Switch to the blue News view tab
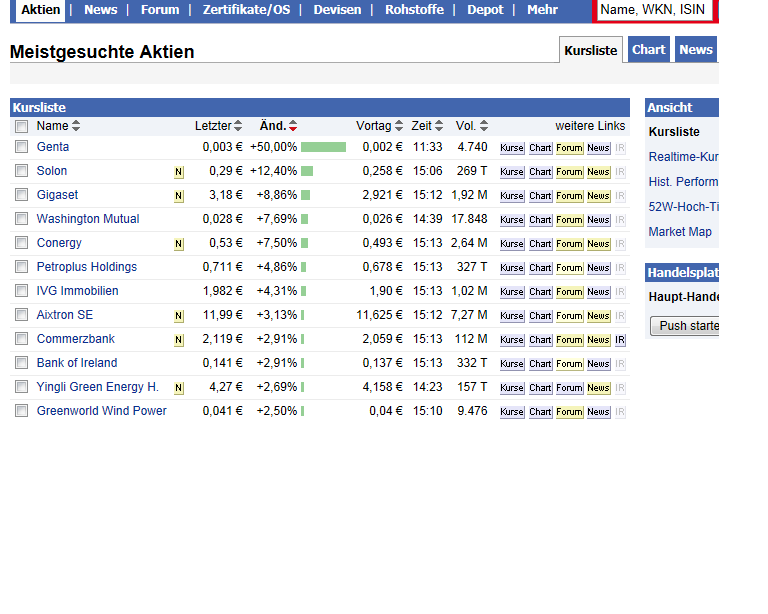The width and height of the screenshot is (768, 614). tap(696, 49)
